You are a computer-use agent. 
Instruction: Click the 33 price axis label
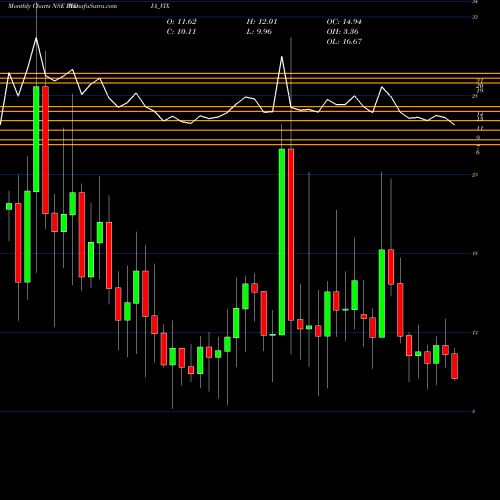coord(475,17)
